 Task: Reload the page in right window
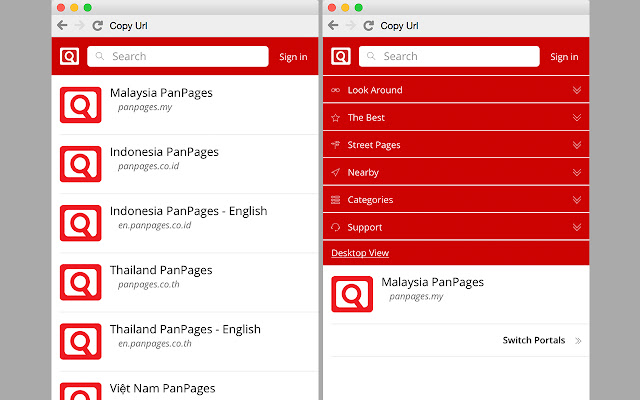pyautogui.click(x=368, y=26)
